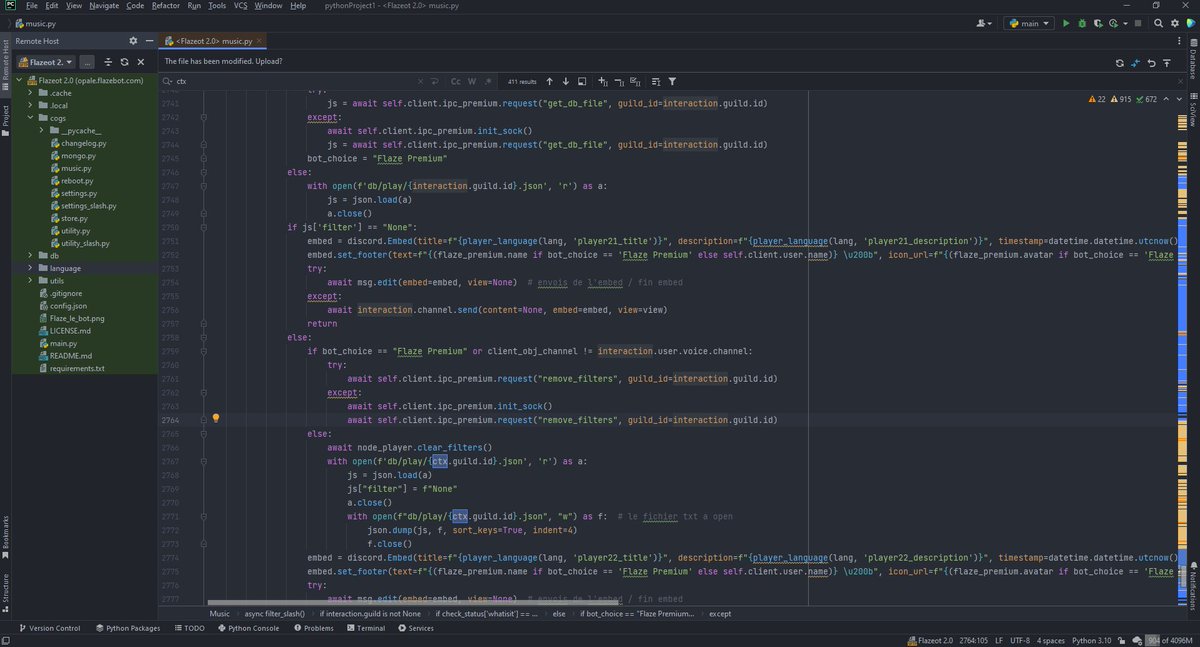The width and height of the screenshot is (1200, 647).
Task: Click the memory indicator 904 of 4096M
Action: 1168,639
